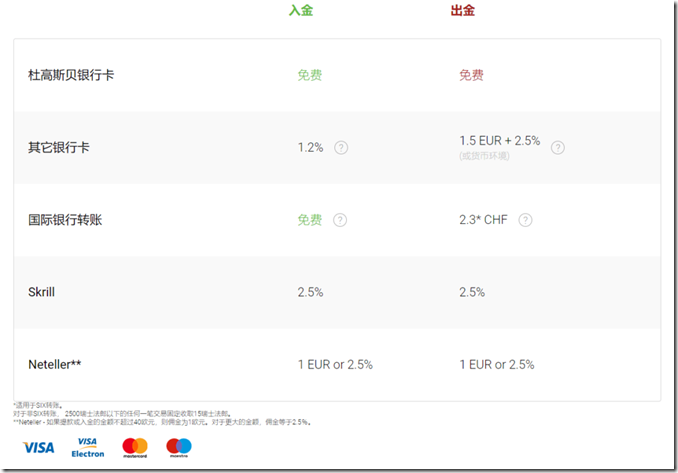Image resolution: width=678 pixels, height=473 pixels.
Task: Select the 入金 column header
Action: pos(301,12)
